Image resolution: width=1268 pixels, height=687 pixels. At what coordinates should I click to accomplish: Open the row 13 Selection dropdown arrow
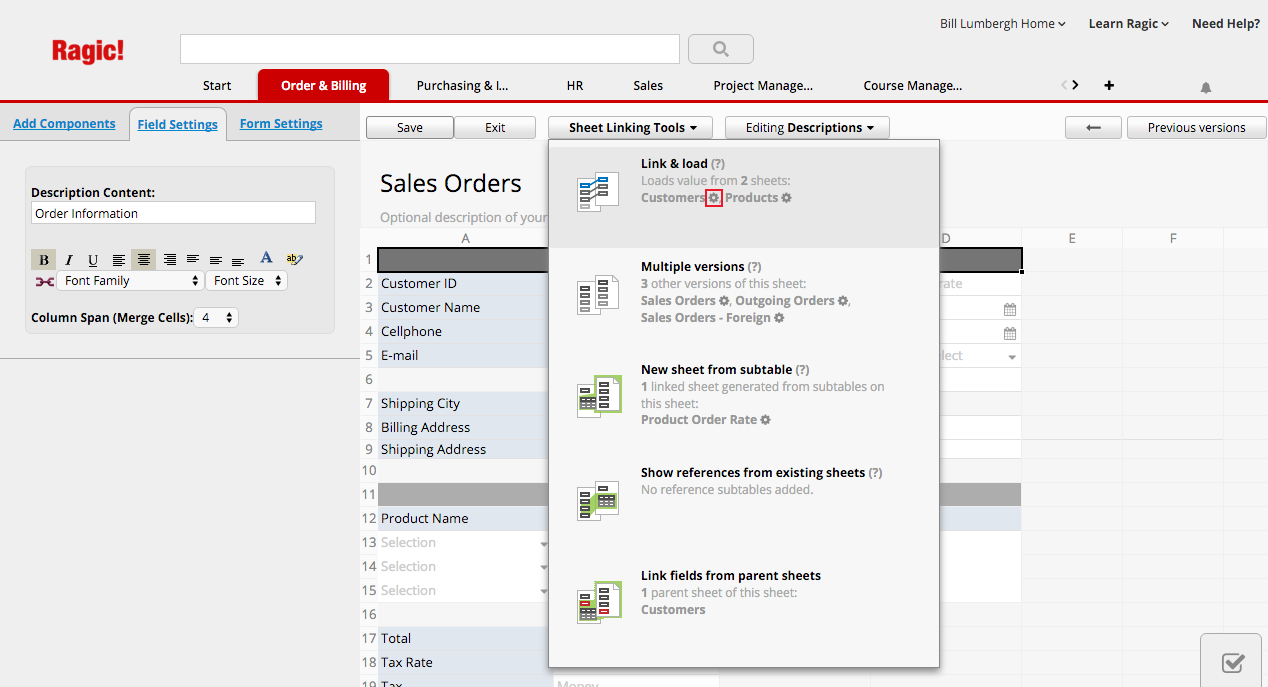click(544, 544)
